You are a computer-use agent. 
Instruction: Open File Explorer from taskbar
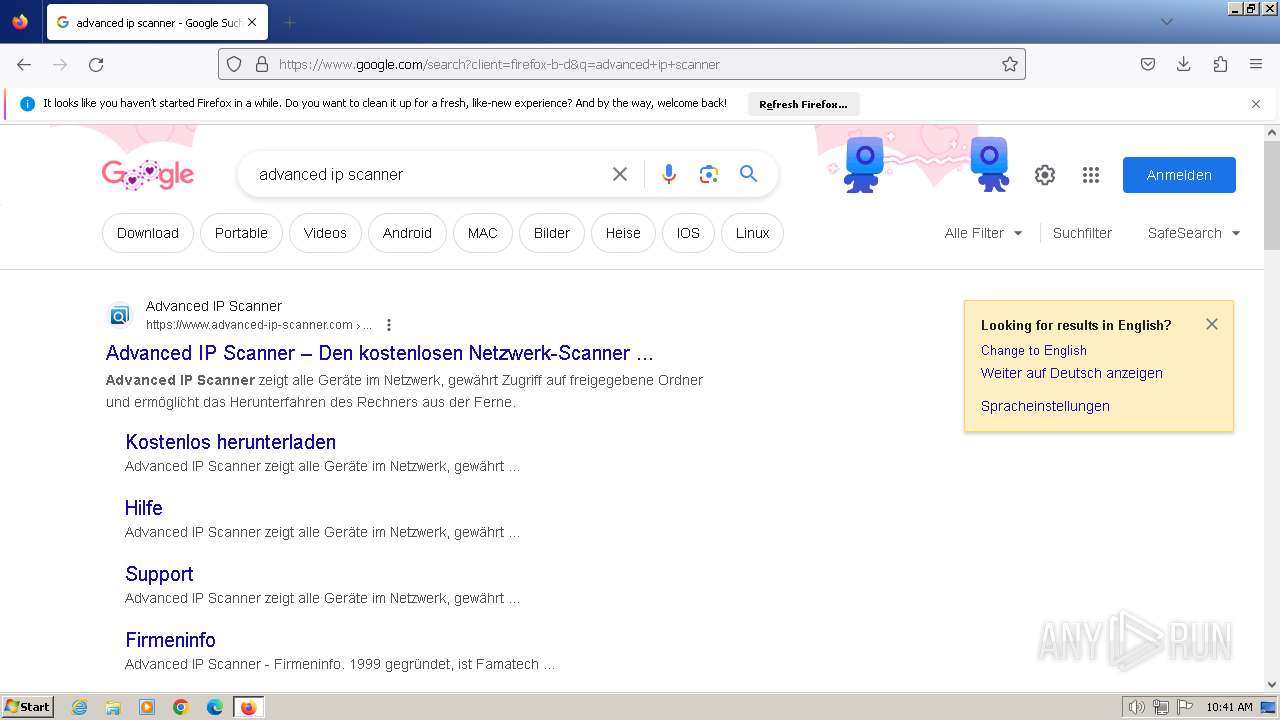113,707
